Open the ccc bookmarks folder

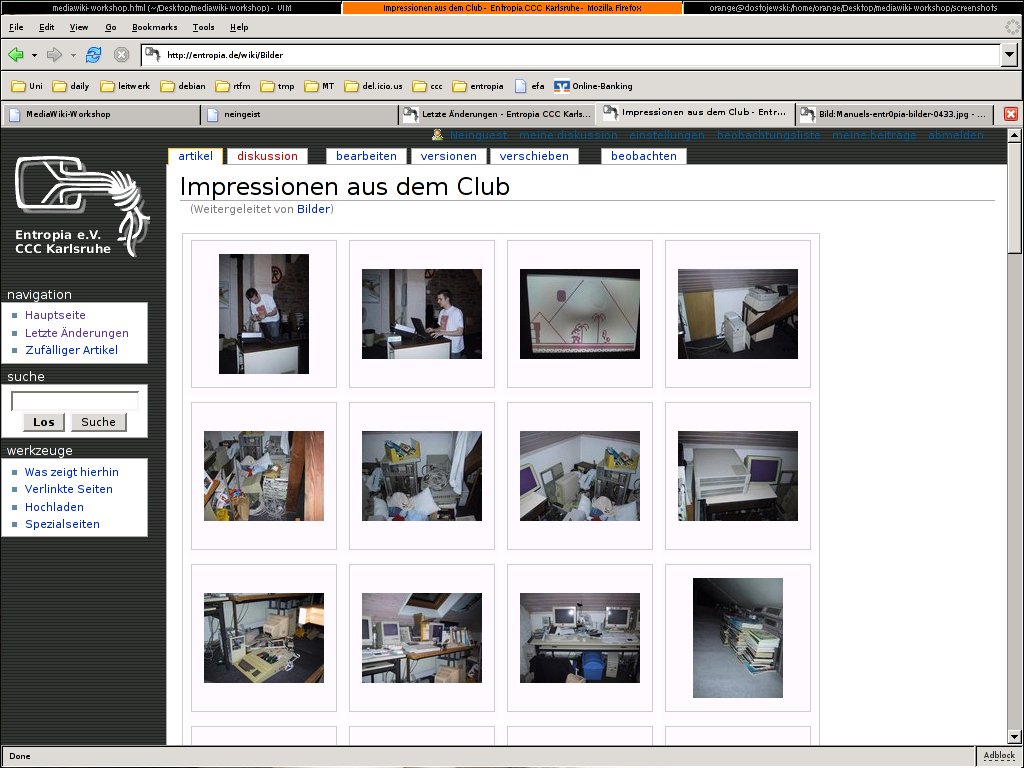pos(427,86)
